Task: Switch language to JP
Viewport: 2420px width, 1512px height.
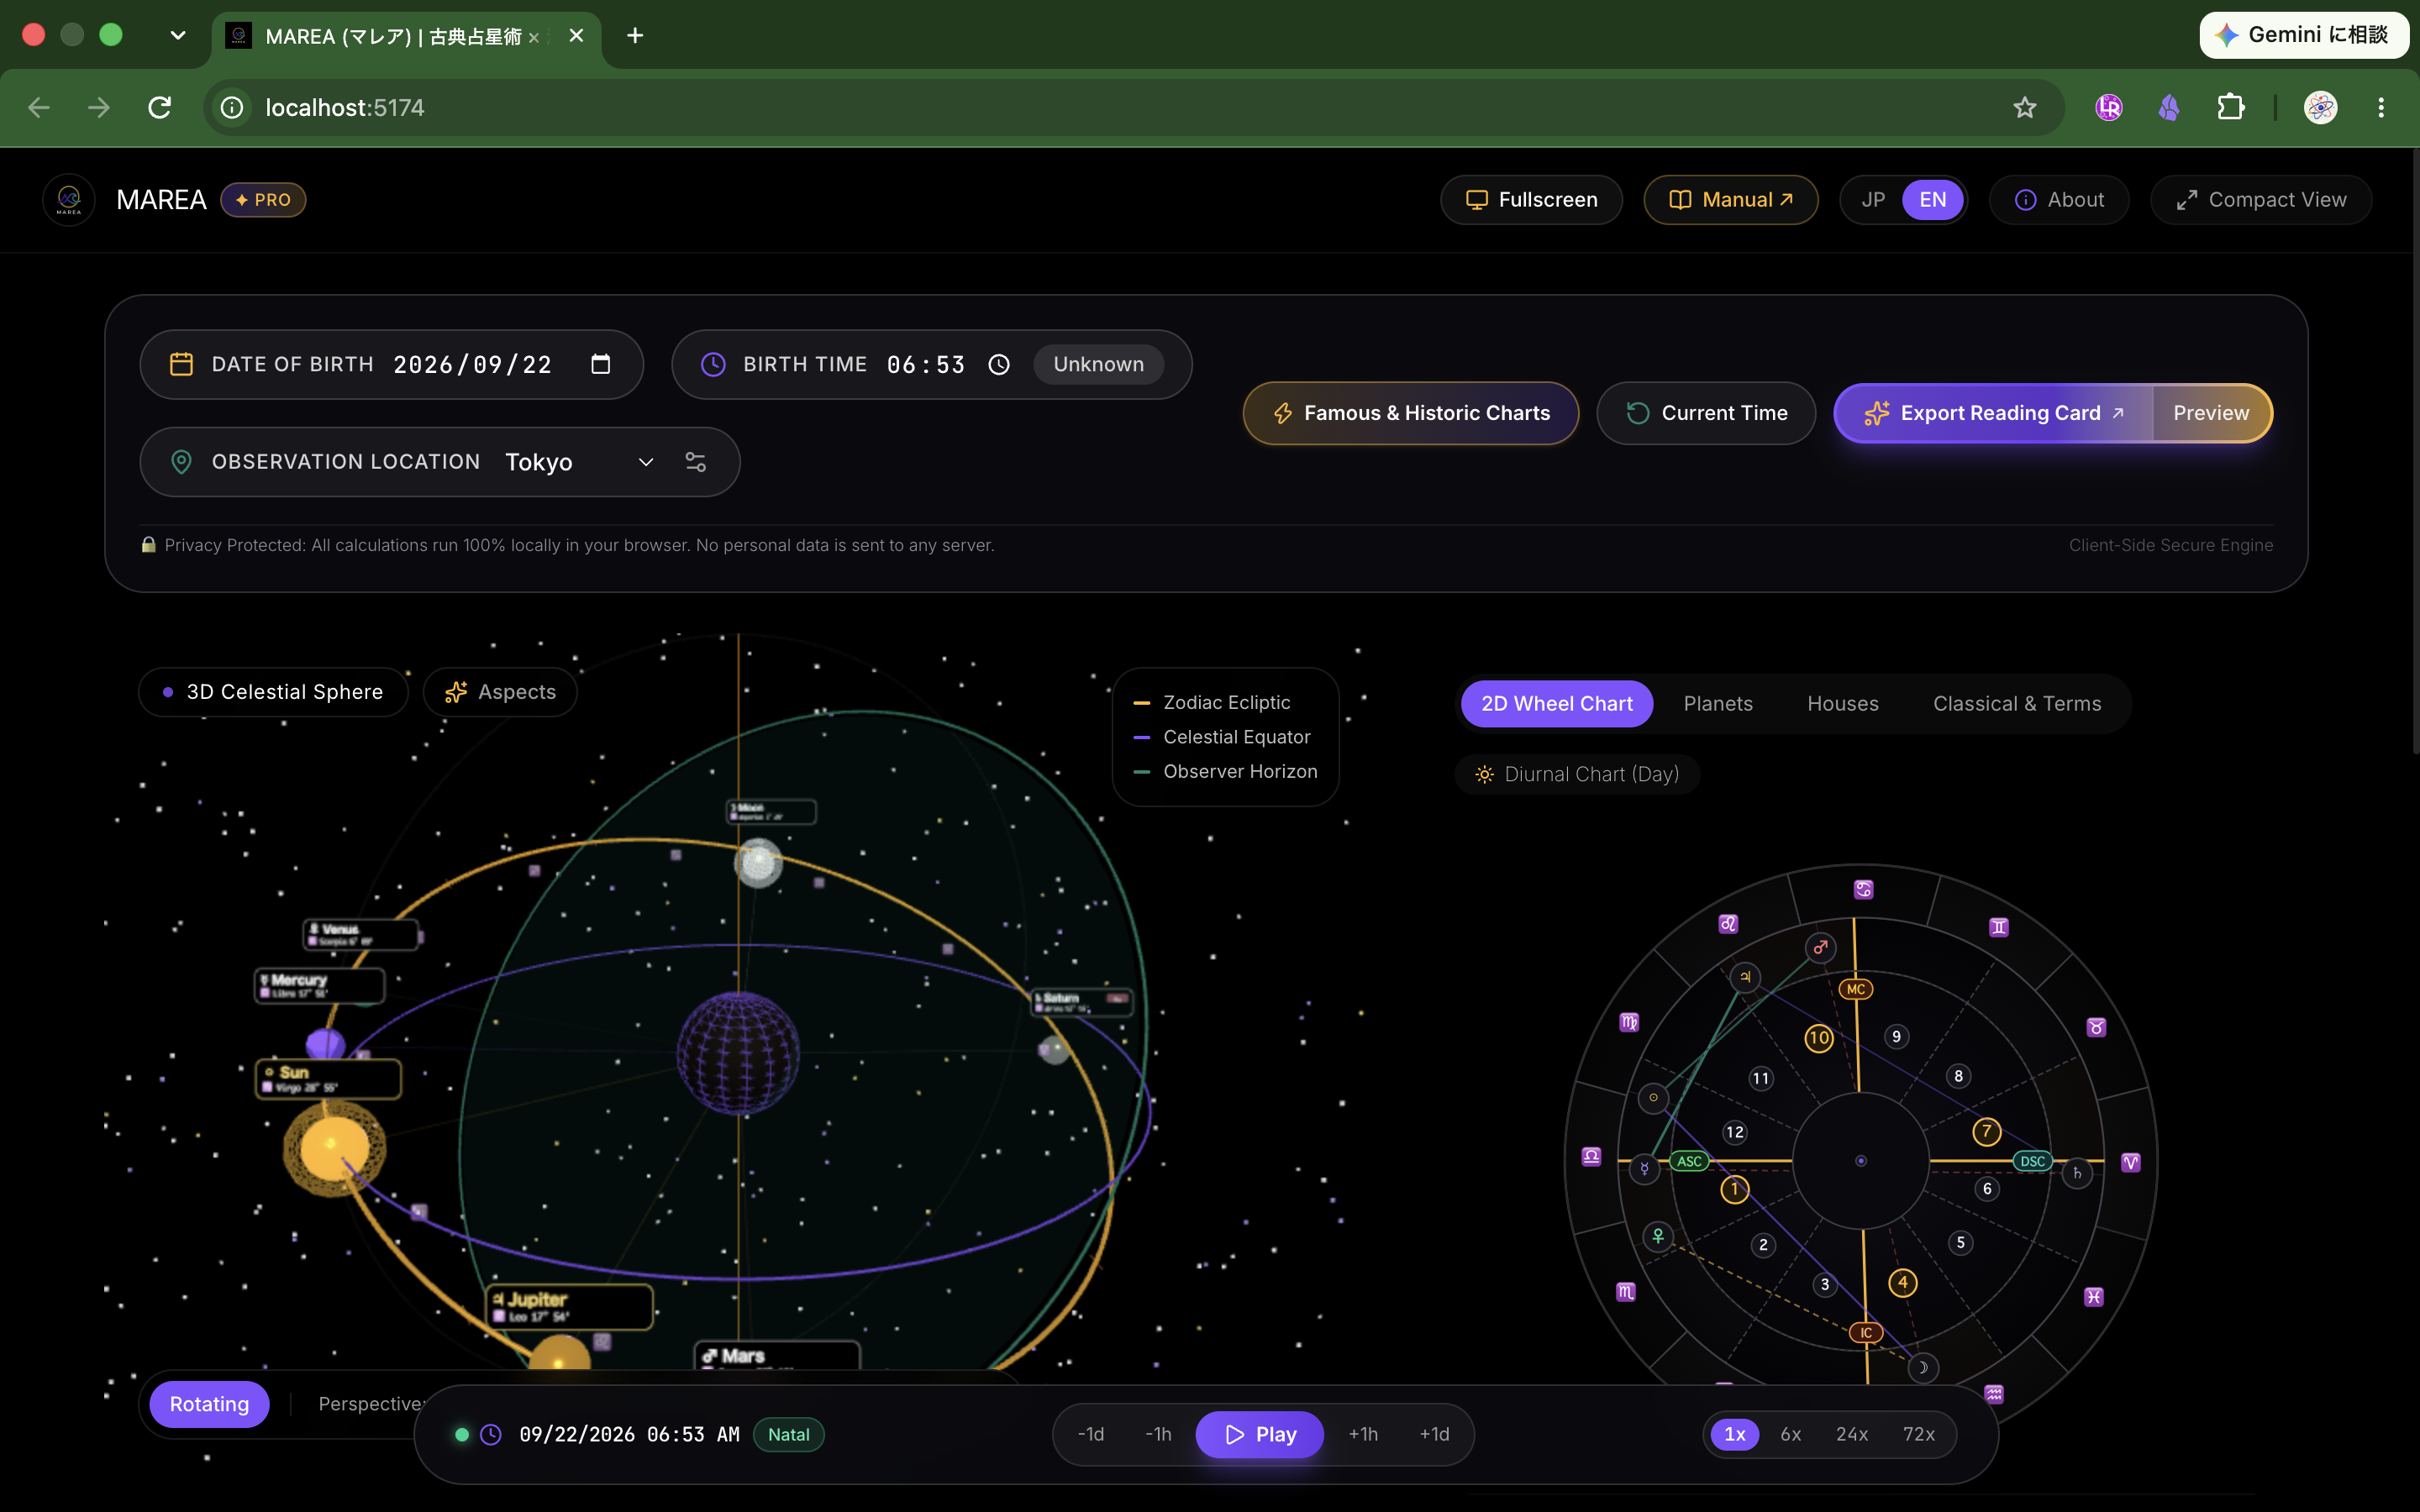Action: (1873, 200)
